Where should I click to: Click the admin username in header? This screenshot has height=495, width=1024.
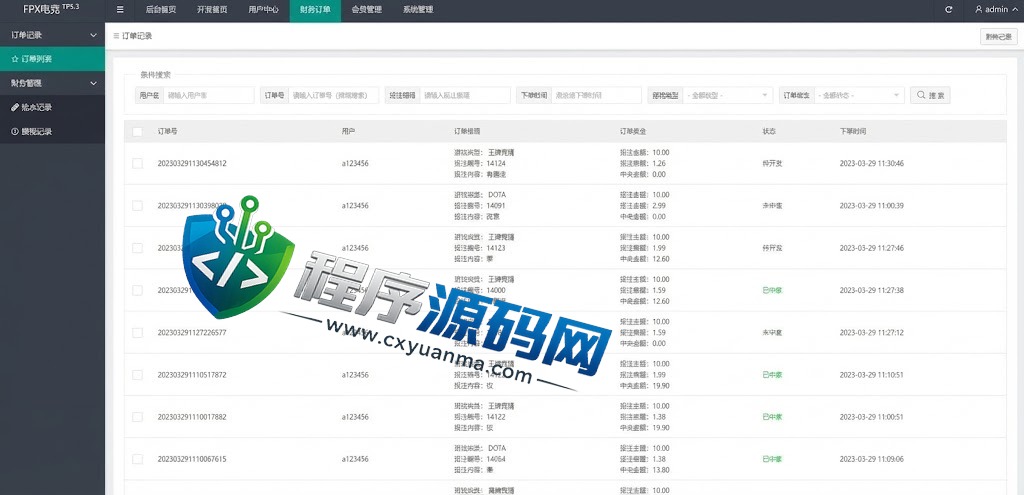pyautogui.click(x=997, y=10)
